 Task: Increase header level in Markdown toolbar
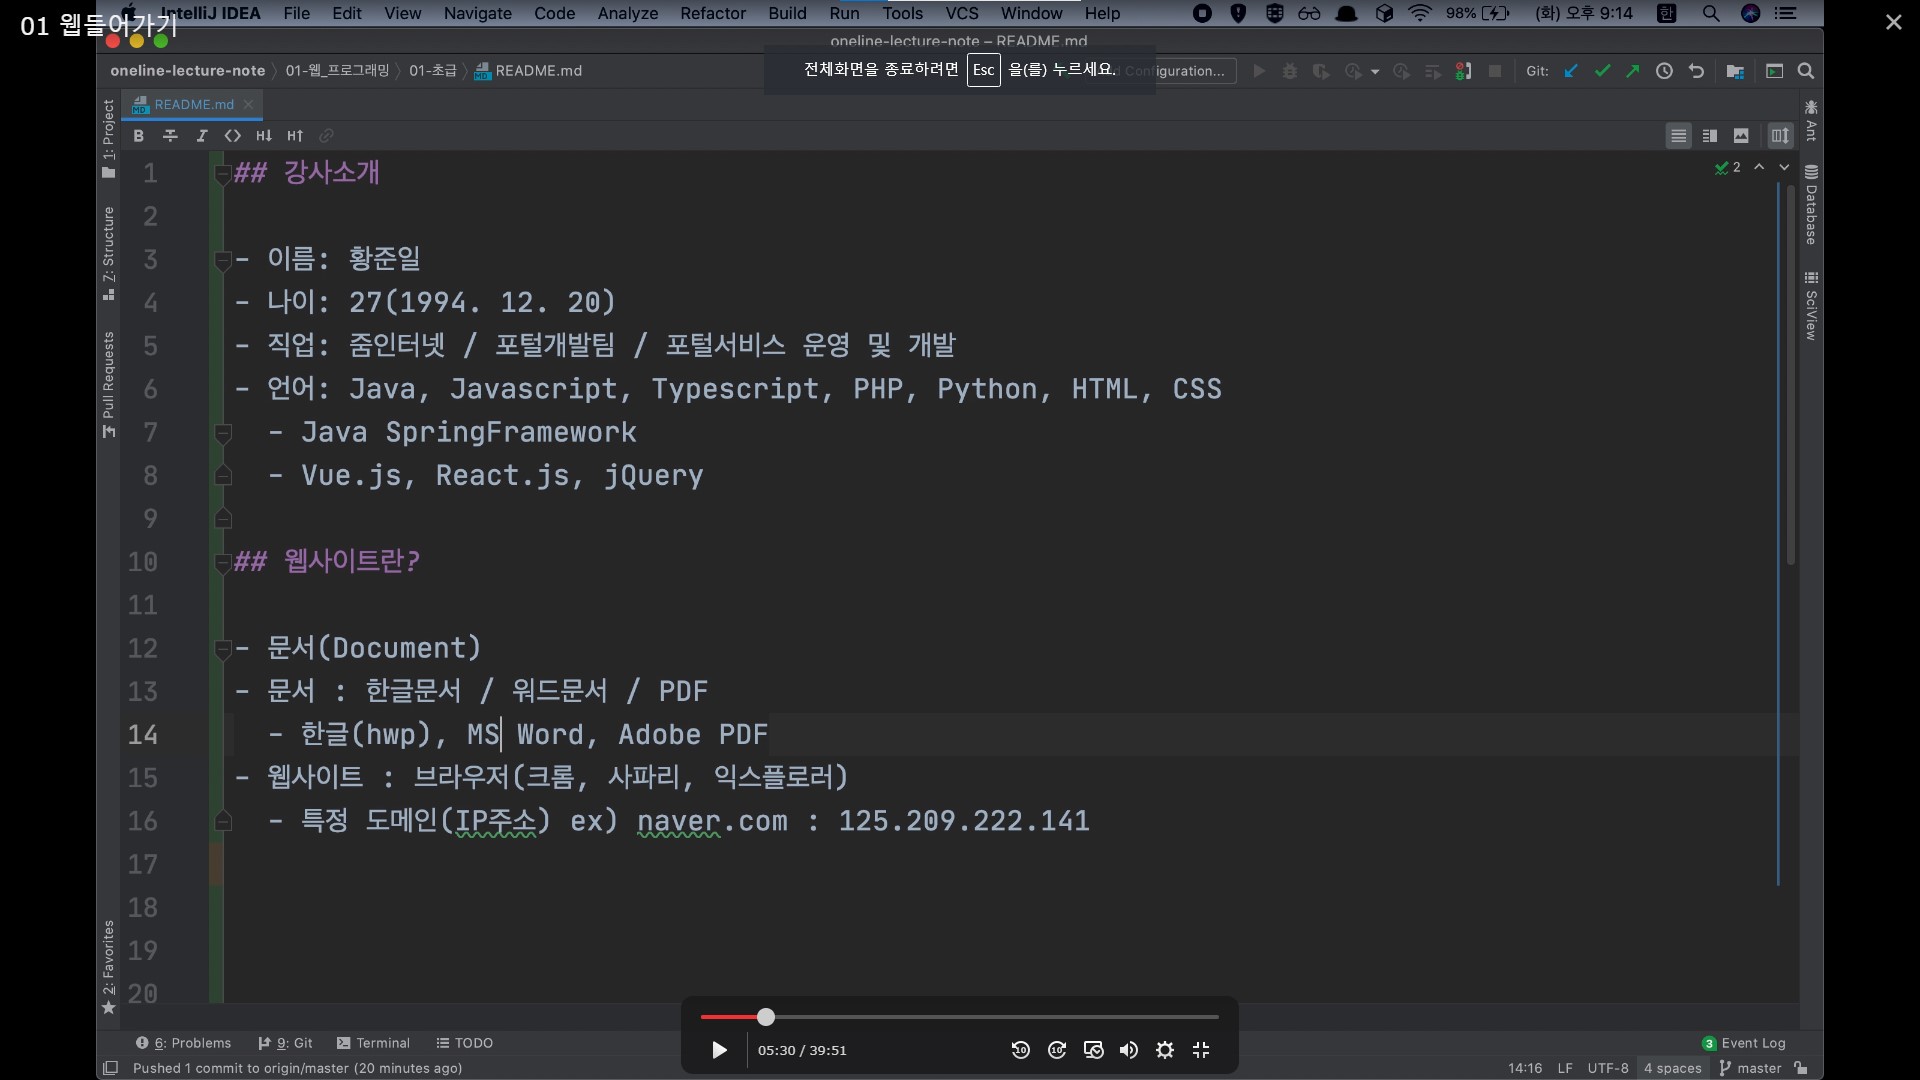coord(295,136)
